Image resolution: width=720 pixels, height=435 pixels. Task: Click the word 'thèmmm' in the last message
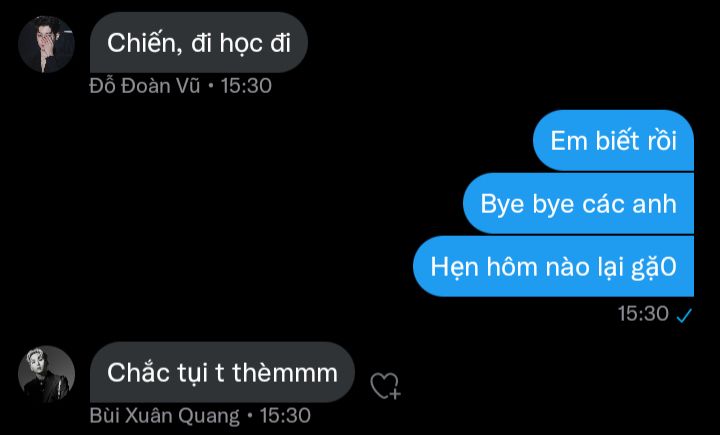285,373
